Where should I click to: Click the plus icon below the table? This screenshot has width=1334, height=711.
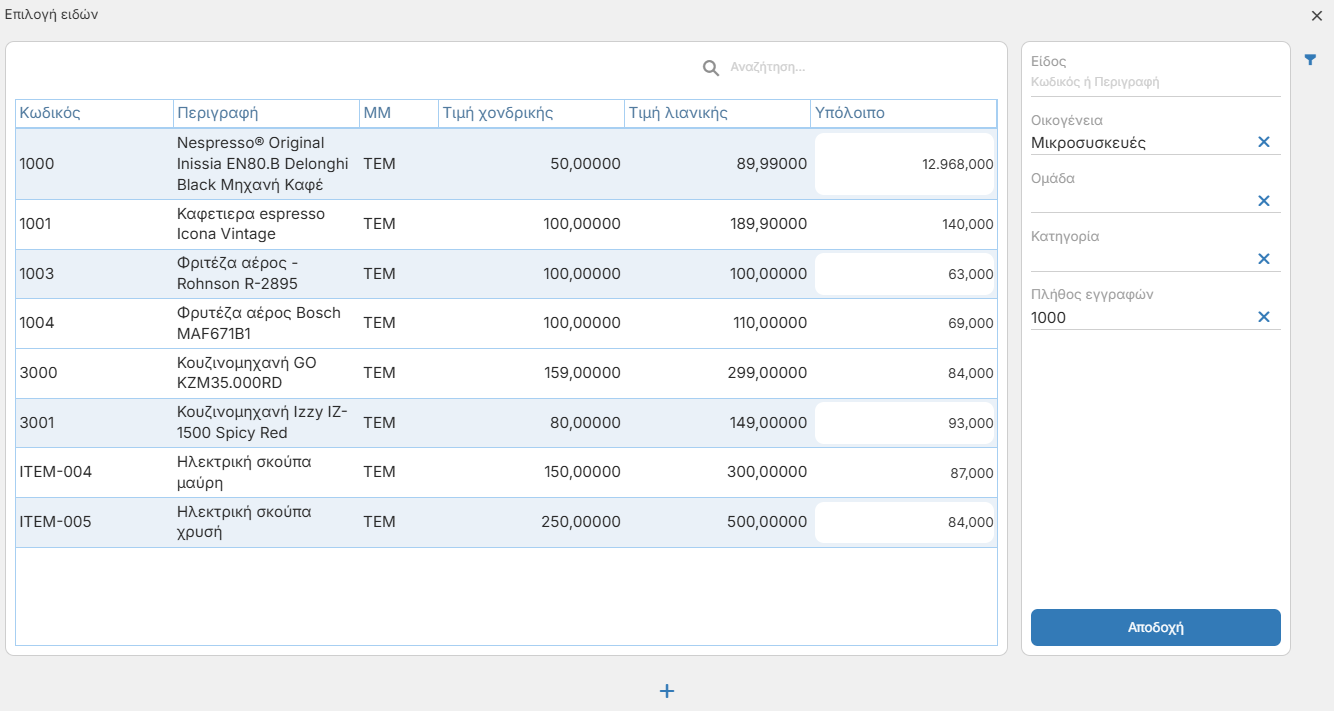click(x=667, y=691)
